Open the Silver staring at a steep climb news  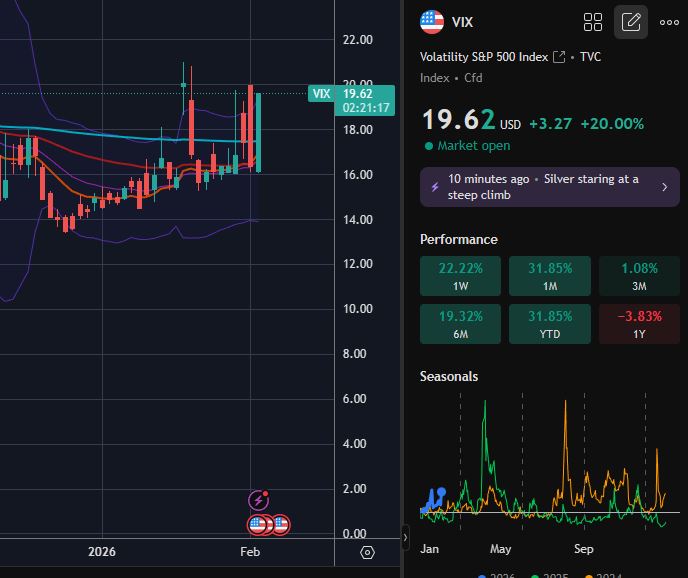click(549, 187)
